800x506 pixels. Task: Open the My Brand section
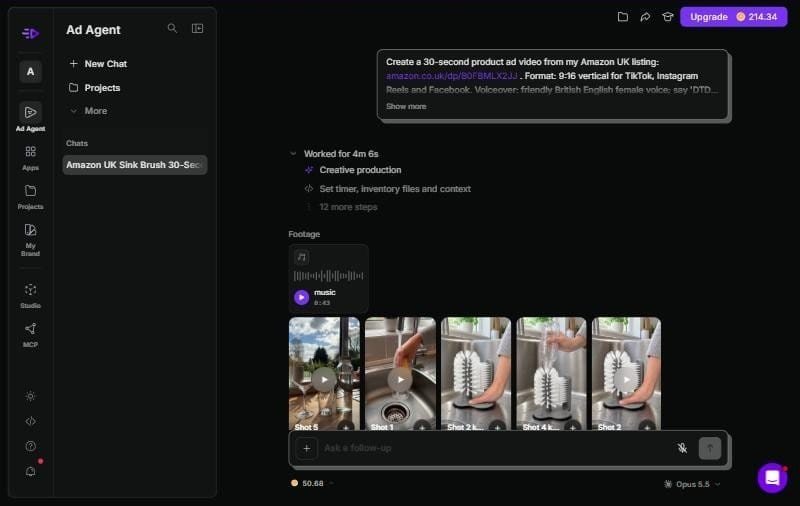coord(30,239)
